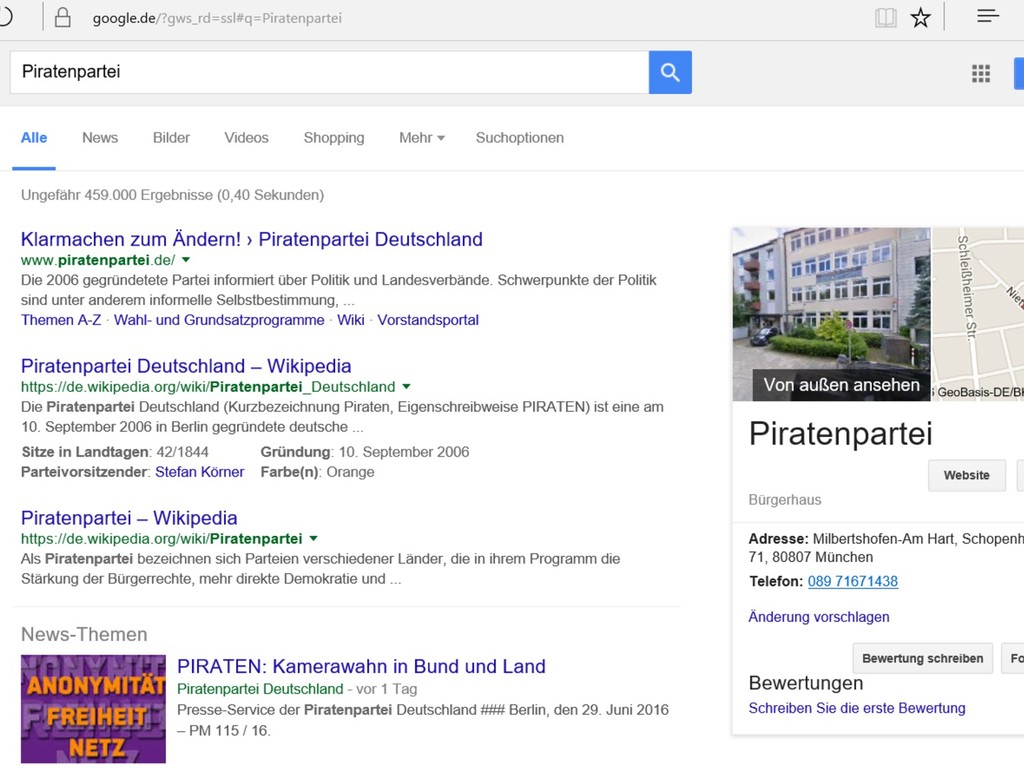Click the Website button in knowledge panel
The width and height of the screenshot is (1024, 768).
tap(967, 475)
